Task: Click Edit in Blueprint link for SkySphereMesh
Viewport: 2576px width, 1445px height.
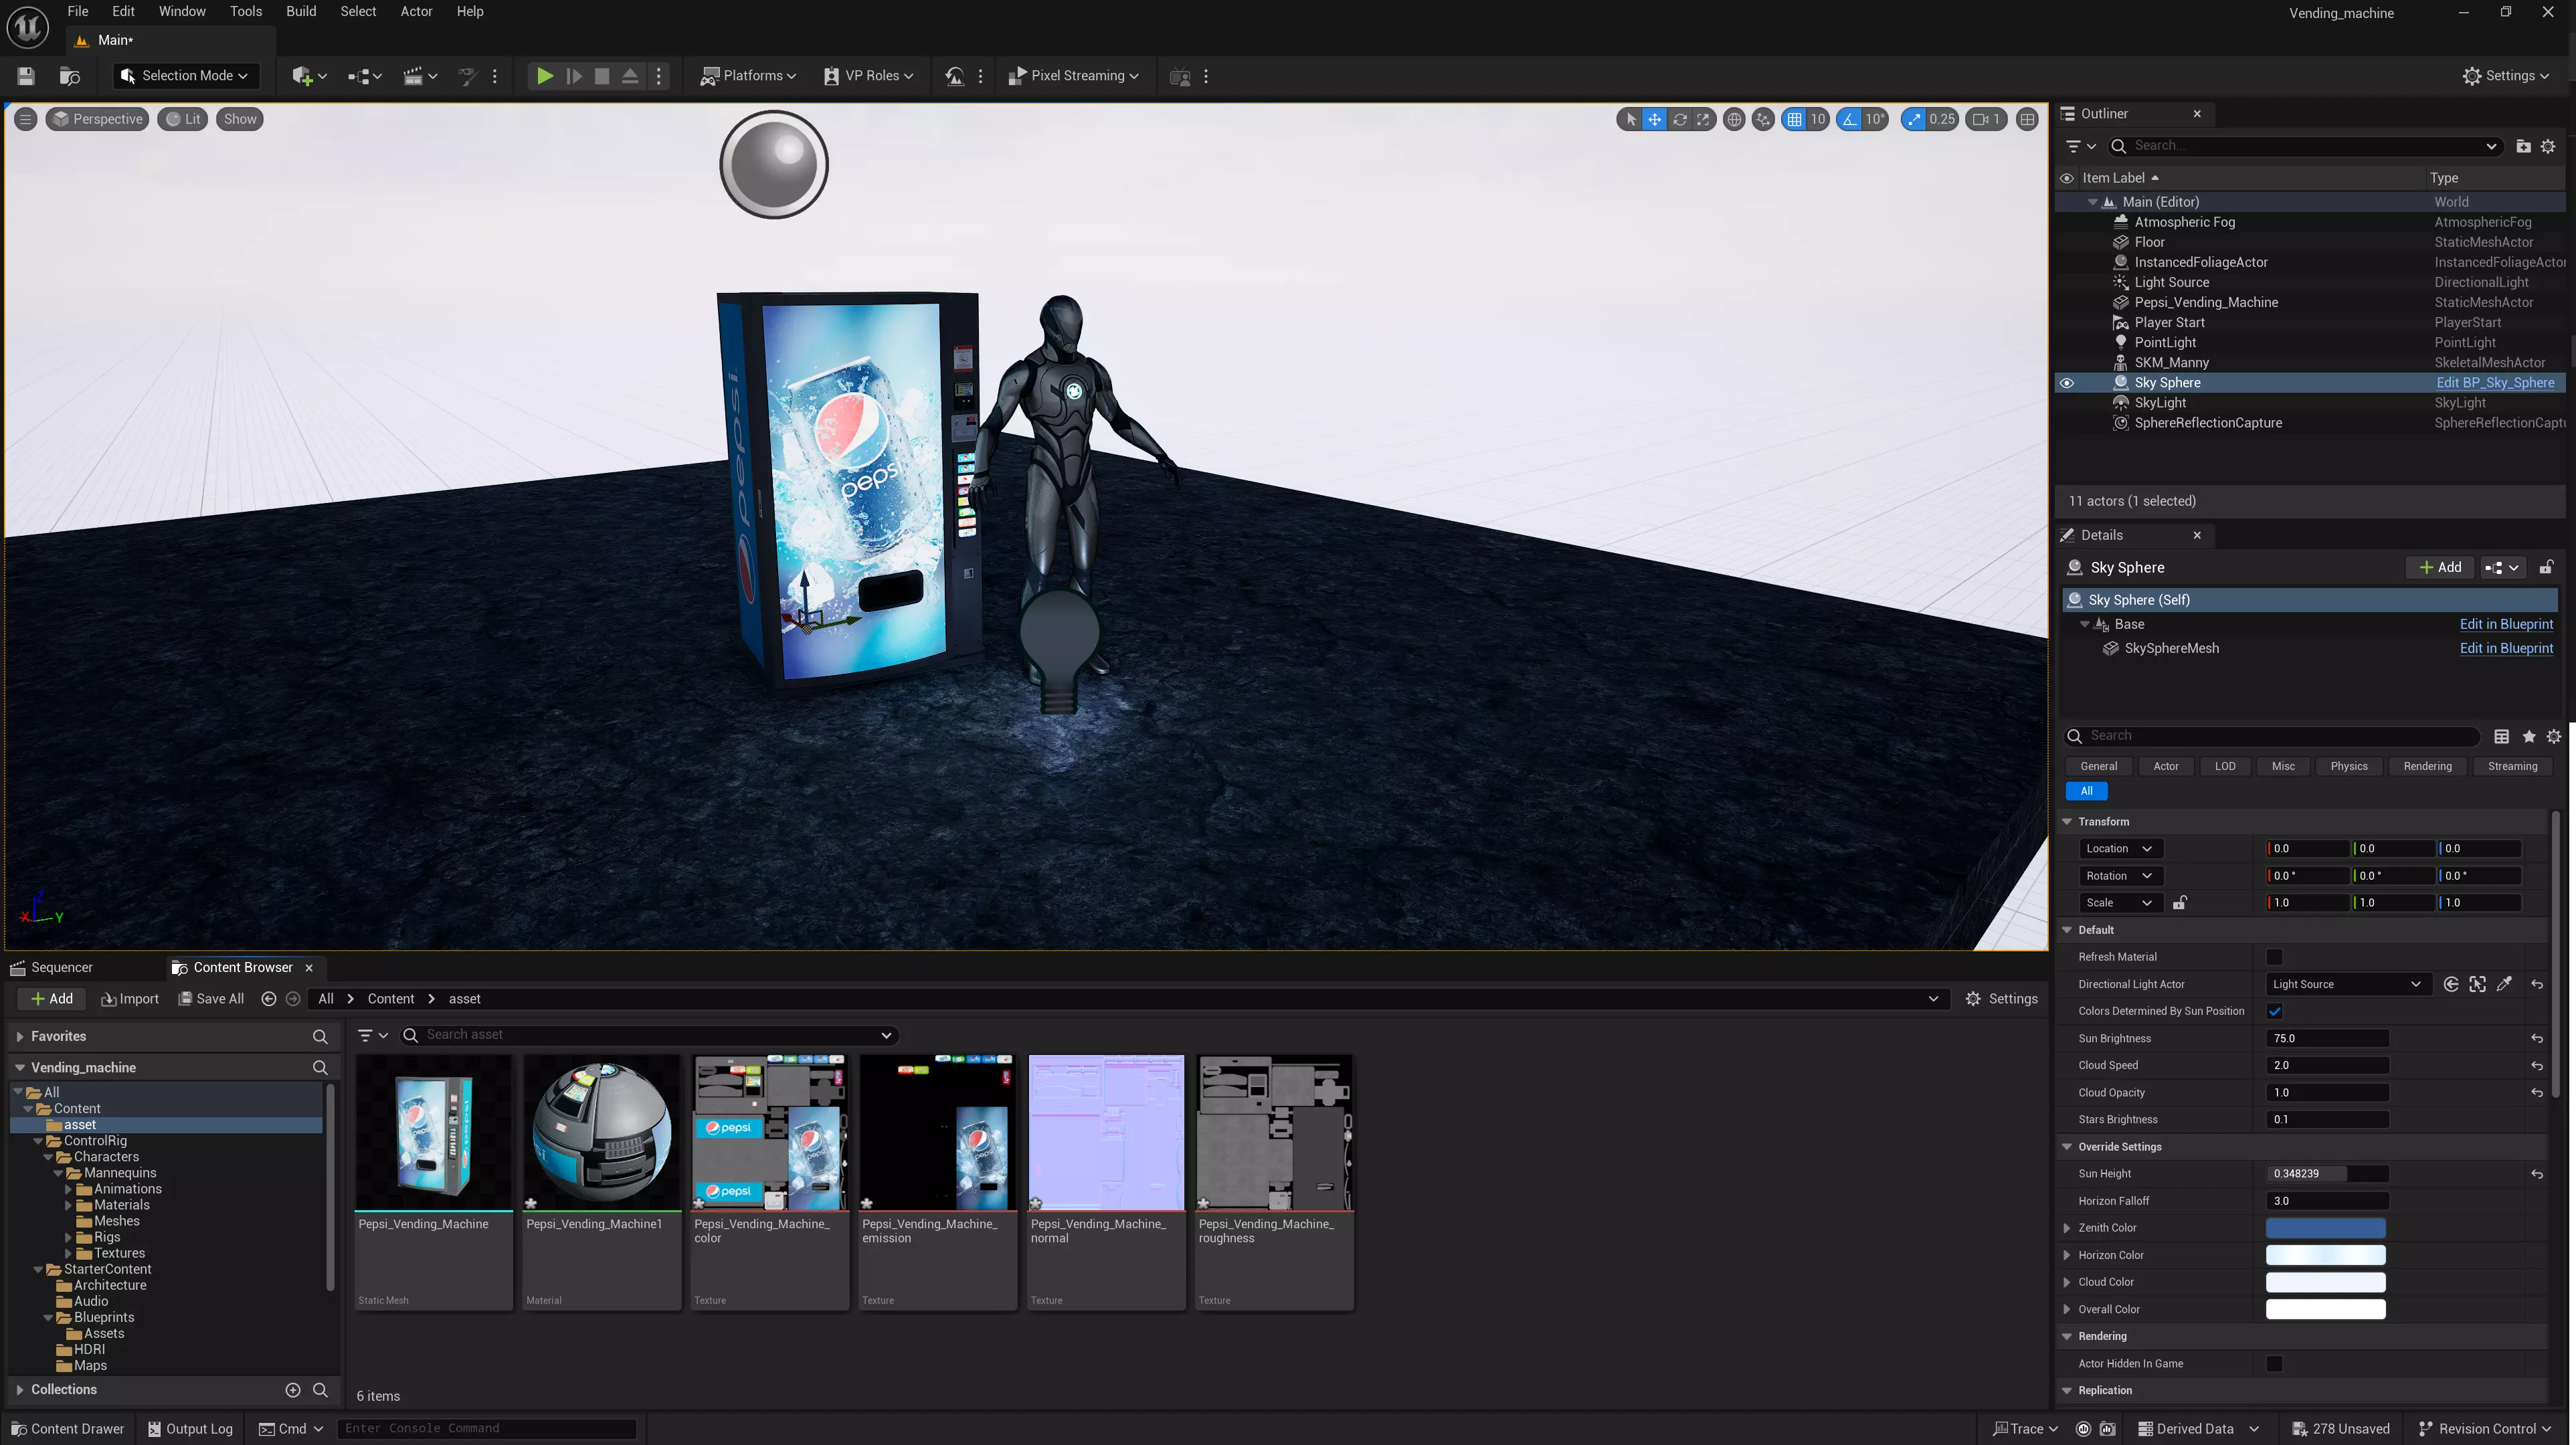Action: tap(2506, 648)
